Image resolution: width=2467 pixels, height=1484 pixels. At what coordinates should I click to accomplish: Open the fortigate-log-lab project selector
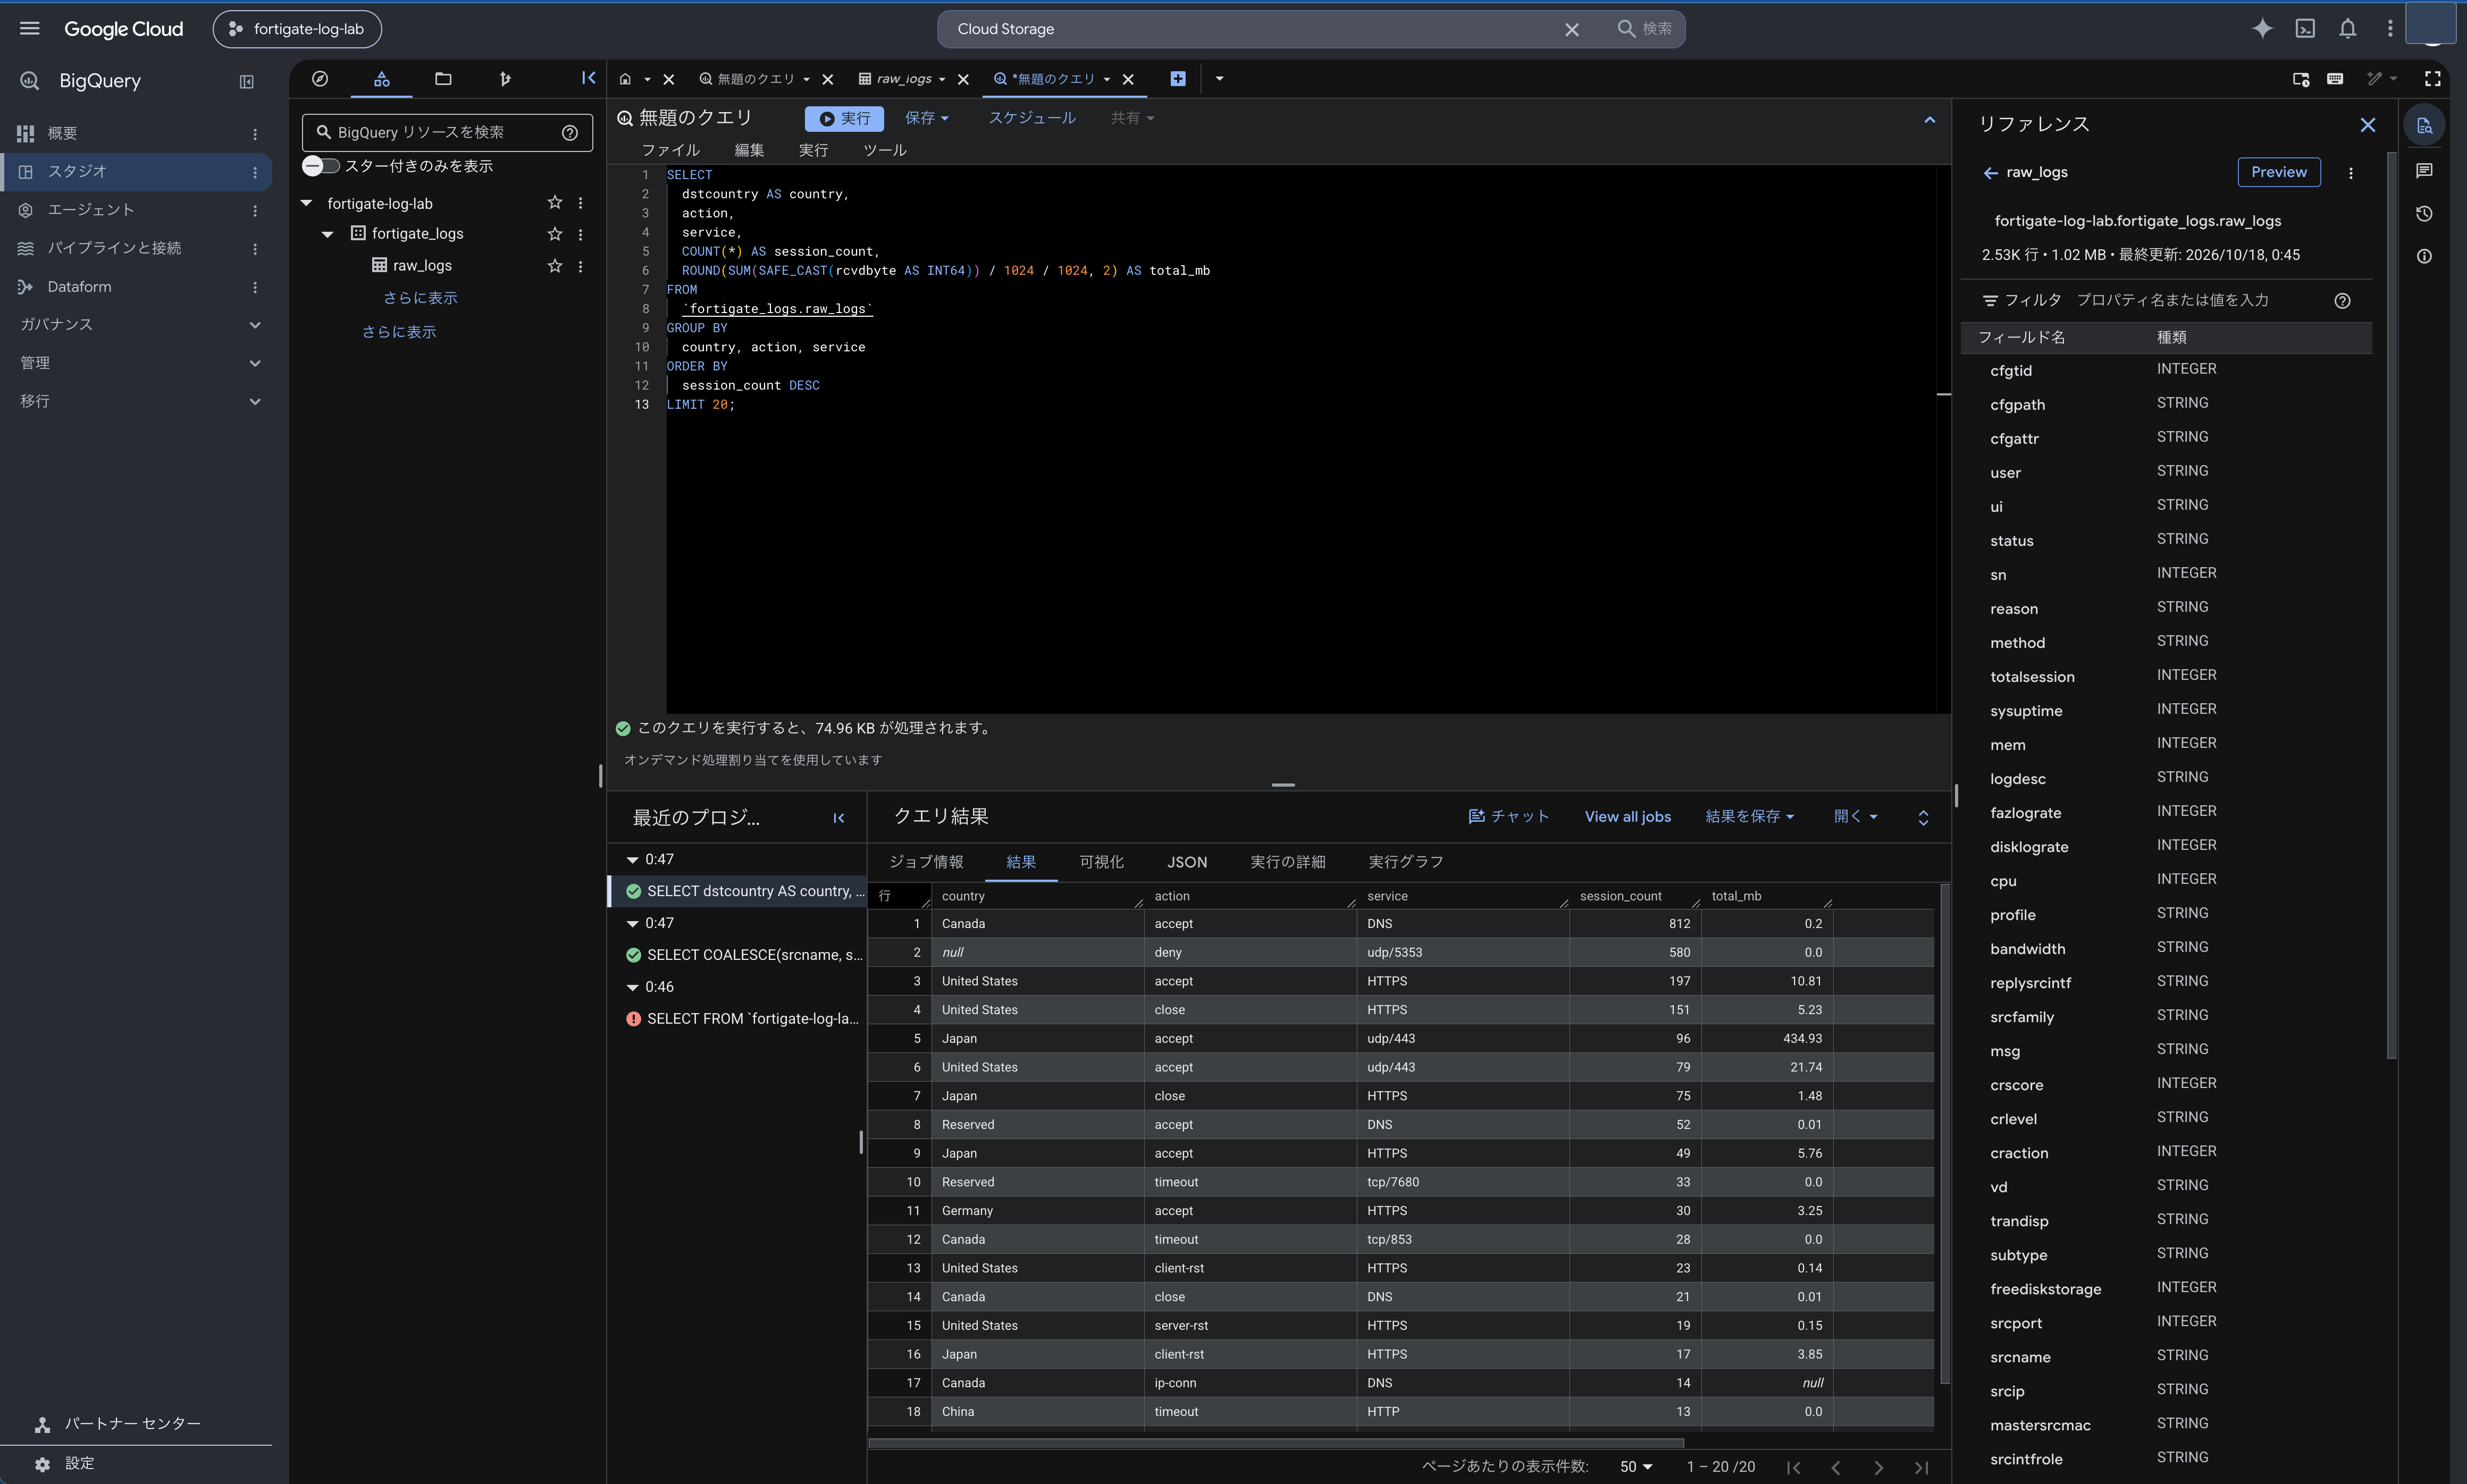click(x=297, y=29)
